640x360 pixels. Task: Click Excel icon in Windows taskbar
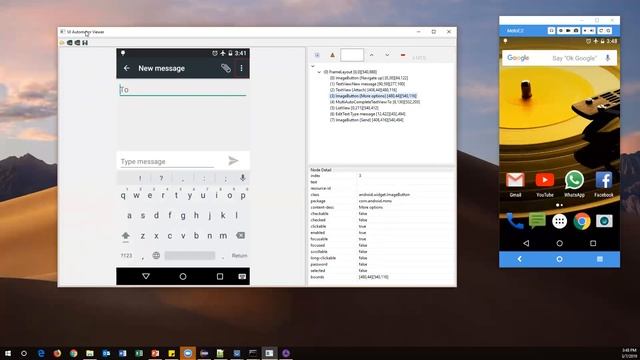coord(139,353)
